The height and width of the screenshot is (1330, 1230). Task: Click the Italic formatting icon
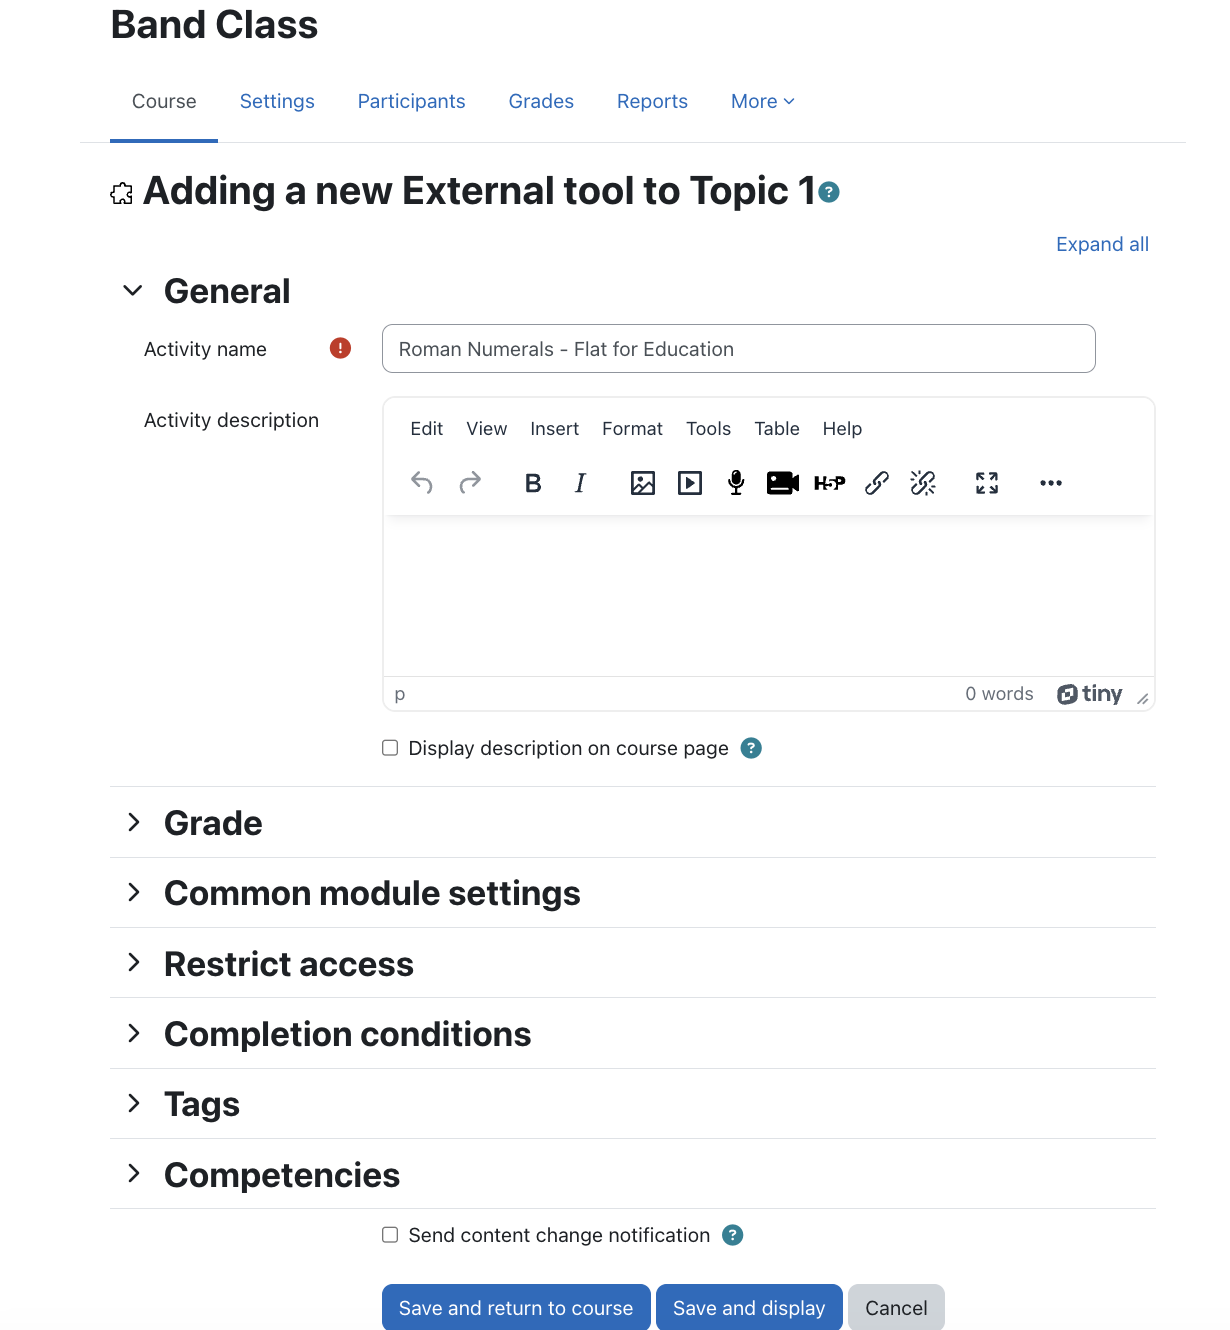[580, 483]
